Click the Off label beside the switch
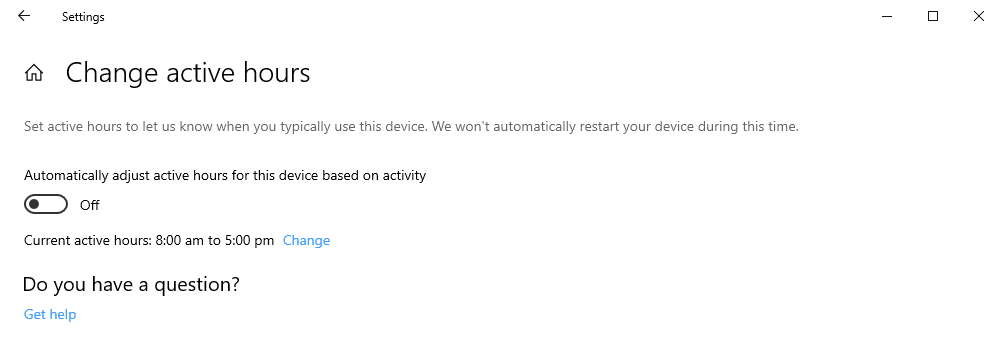1002x363 pixels. tap(89, 205)
